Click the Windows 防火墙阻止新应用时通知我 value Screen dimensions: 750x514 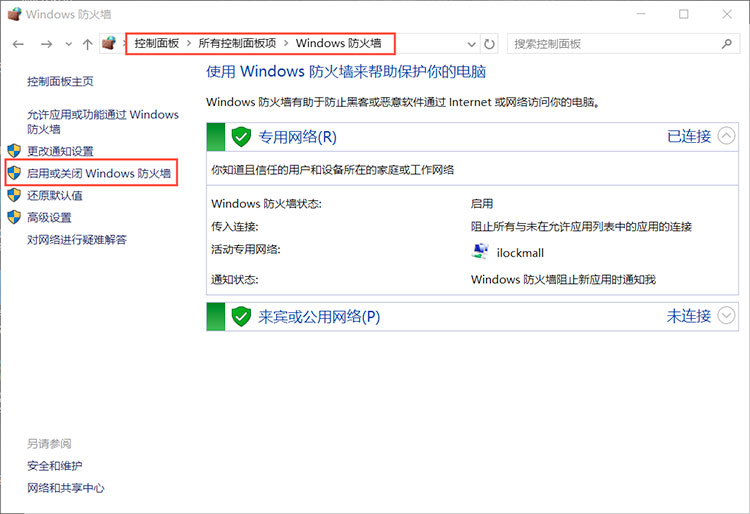(x=563, y=279)
